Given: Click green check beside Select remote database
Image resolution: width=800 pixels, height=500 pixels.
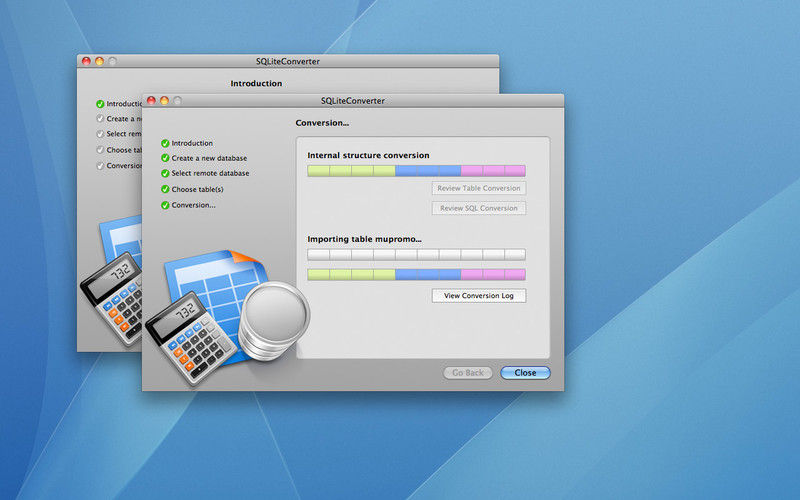Looking at the screenshot, I should [x=165, y=173].
